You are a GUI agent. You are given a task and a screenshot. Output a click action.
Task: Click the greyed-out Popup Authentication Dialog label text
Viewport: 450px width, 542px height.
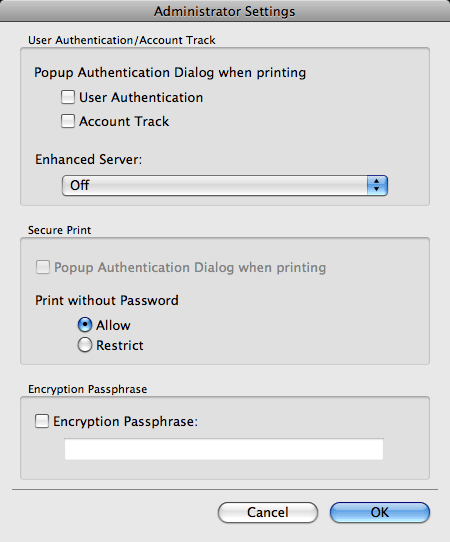(x=190, y=268)
